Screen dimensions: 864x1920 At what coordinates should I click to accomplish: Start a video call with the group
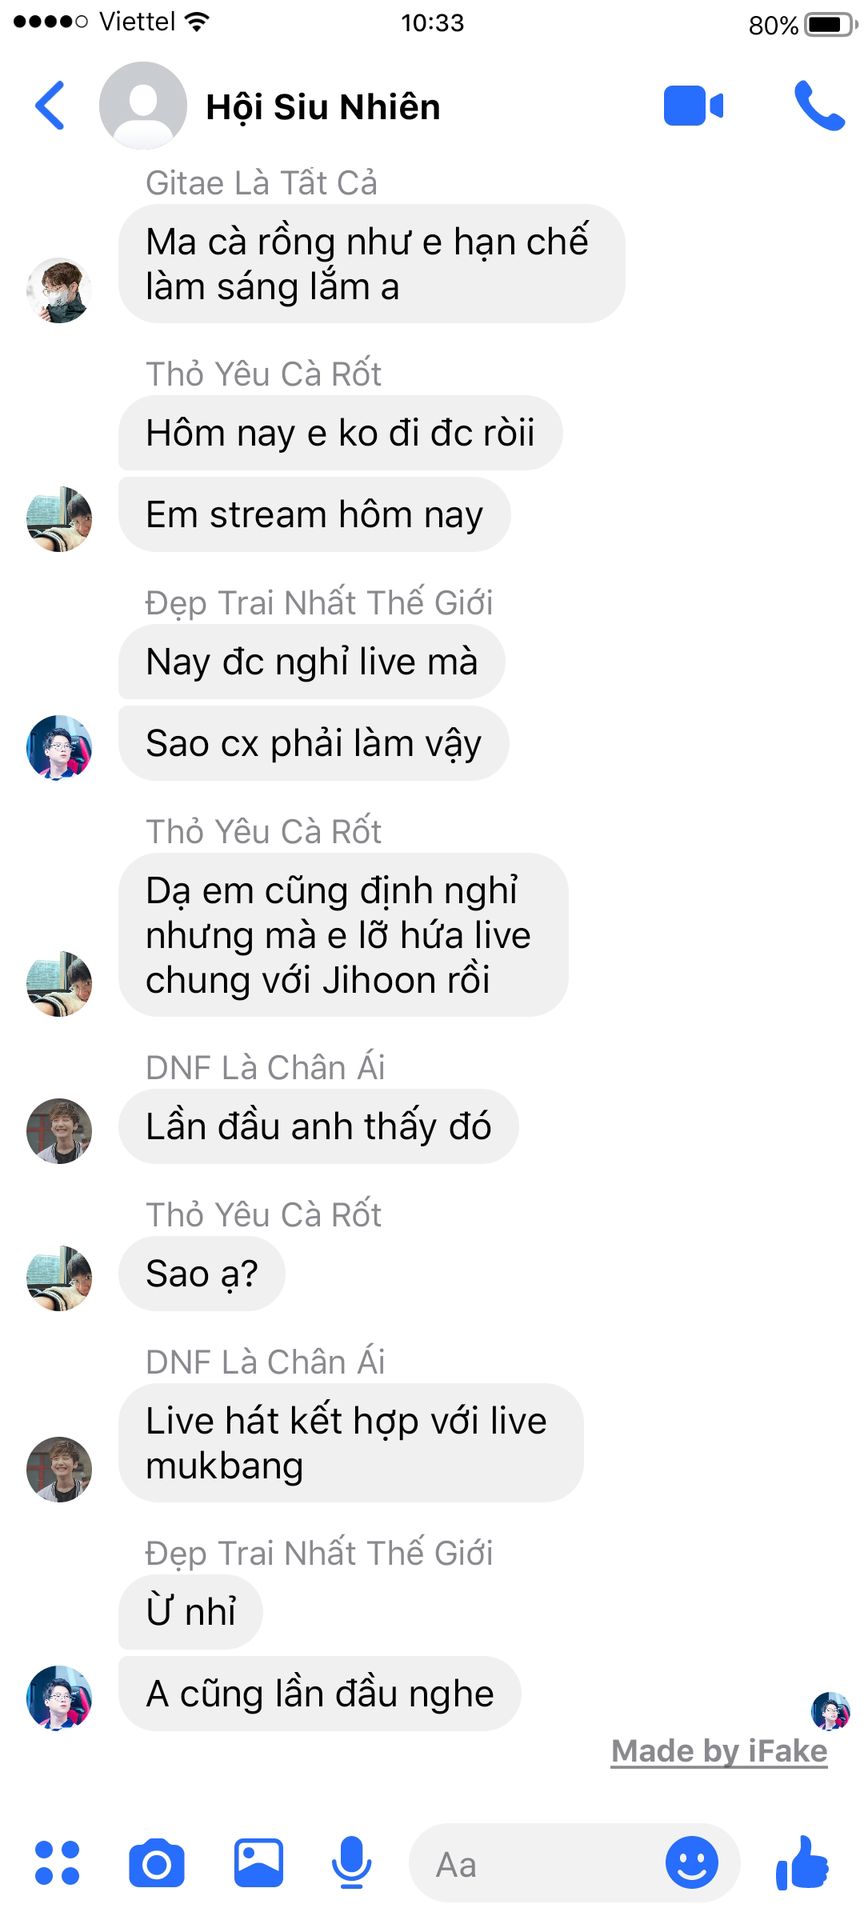coord(693,106)
